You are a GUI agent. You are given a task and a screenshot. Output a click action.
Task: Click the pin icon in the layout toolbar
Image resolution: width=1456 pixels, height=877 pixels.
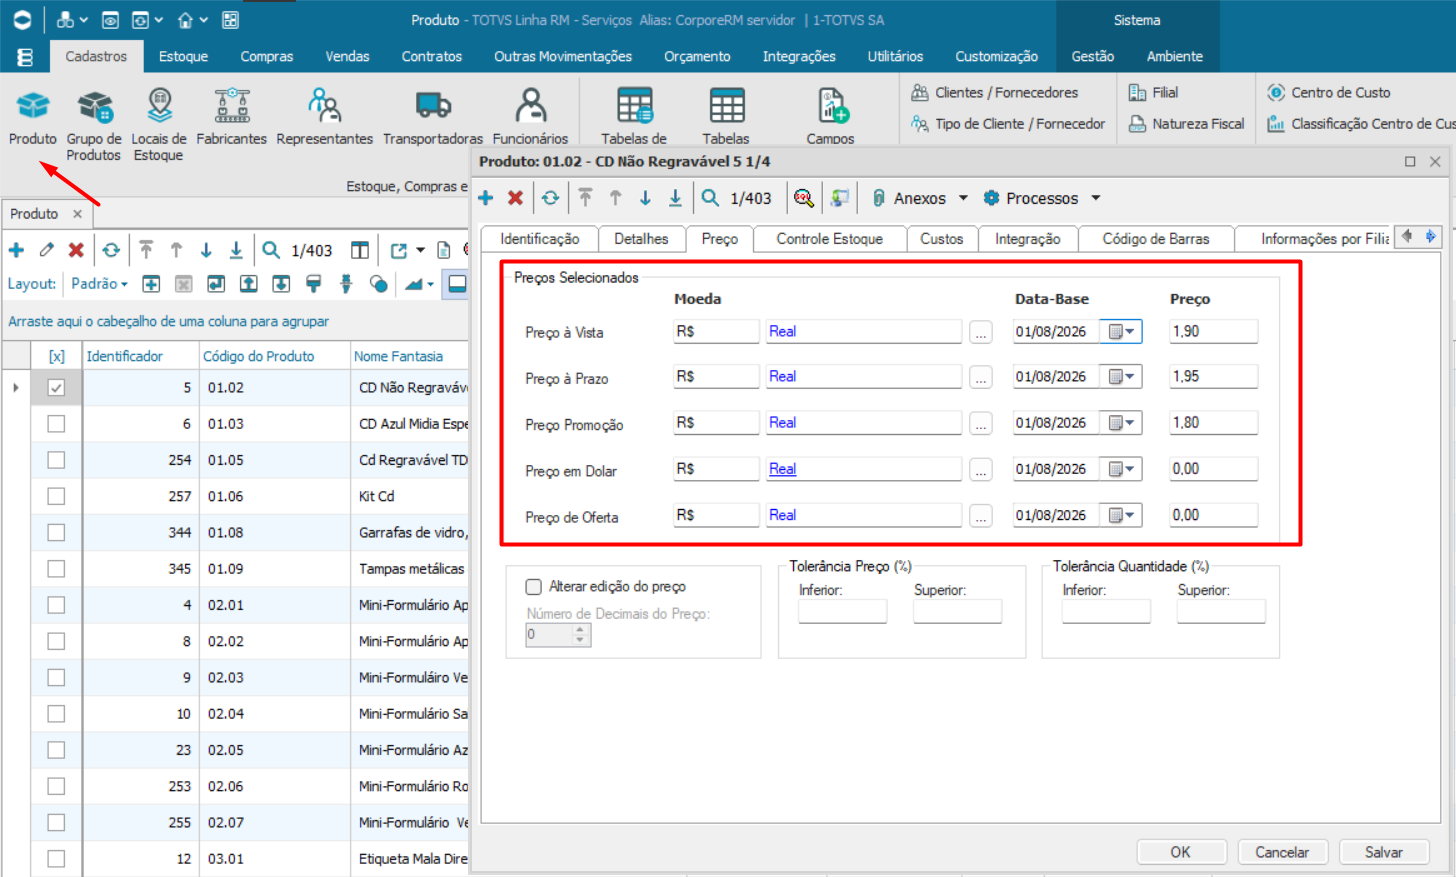pyautogui.click(x=346, y=284)
